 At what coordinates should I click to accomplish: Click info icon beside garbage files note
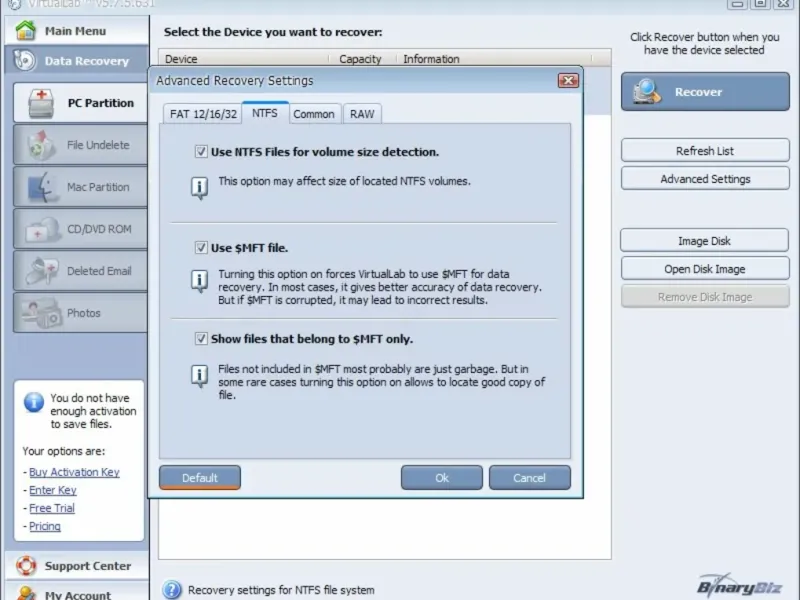199,376
